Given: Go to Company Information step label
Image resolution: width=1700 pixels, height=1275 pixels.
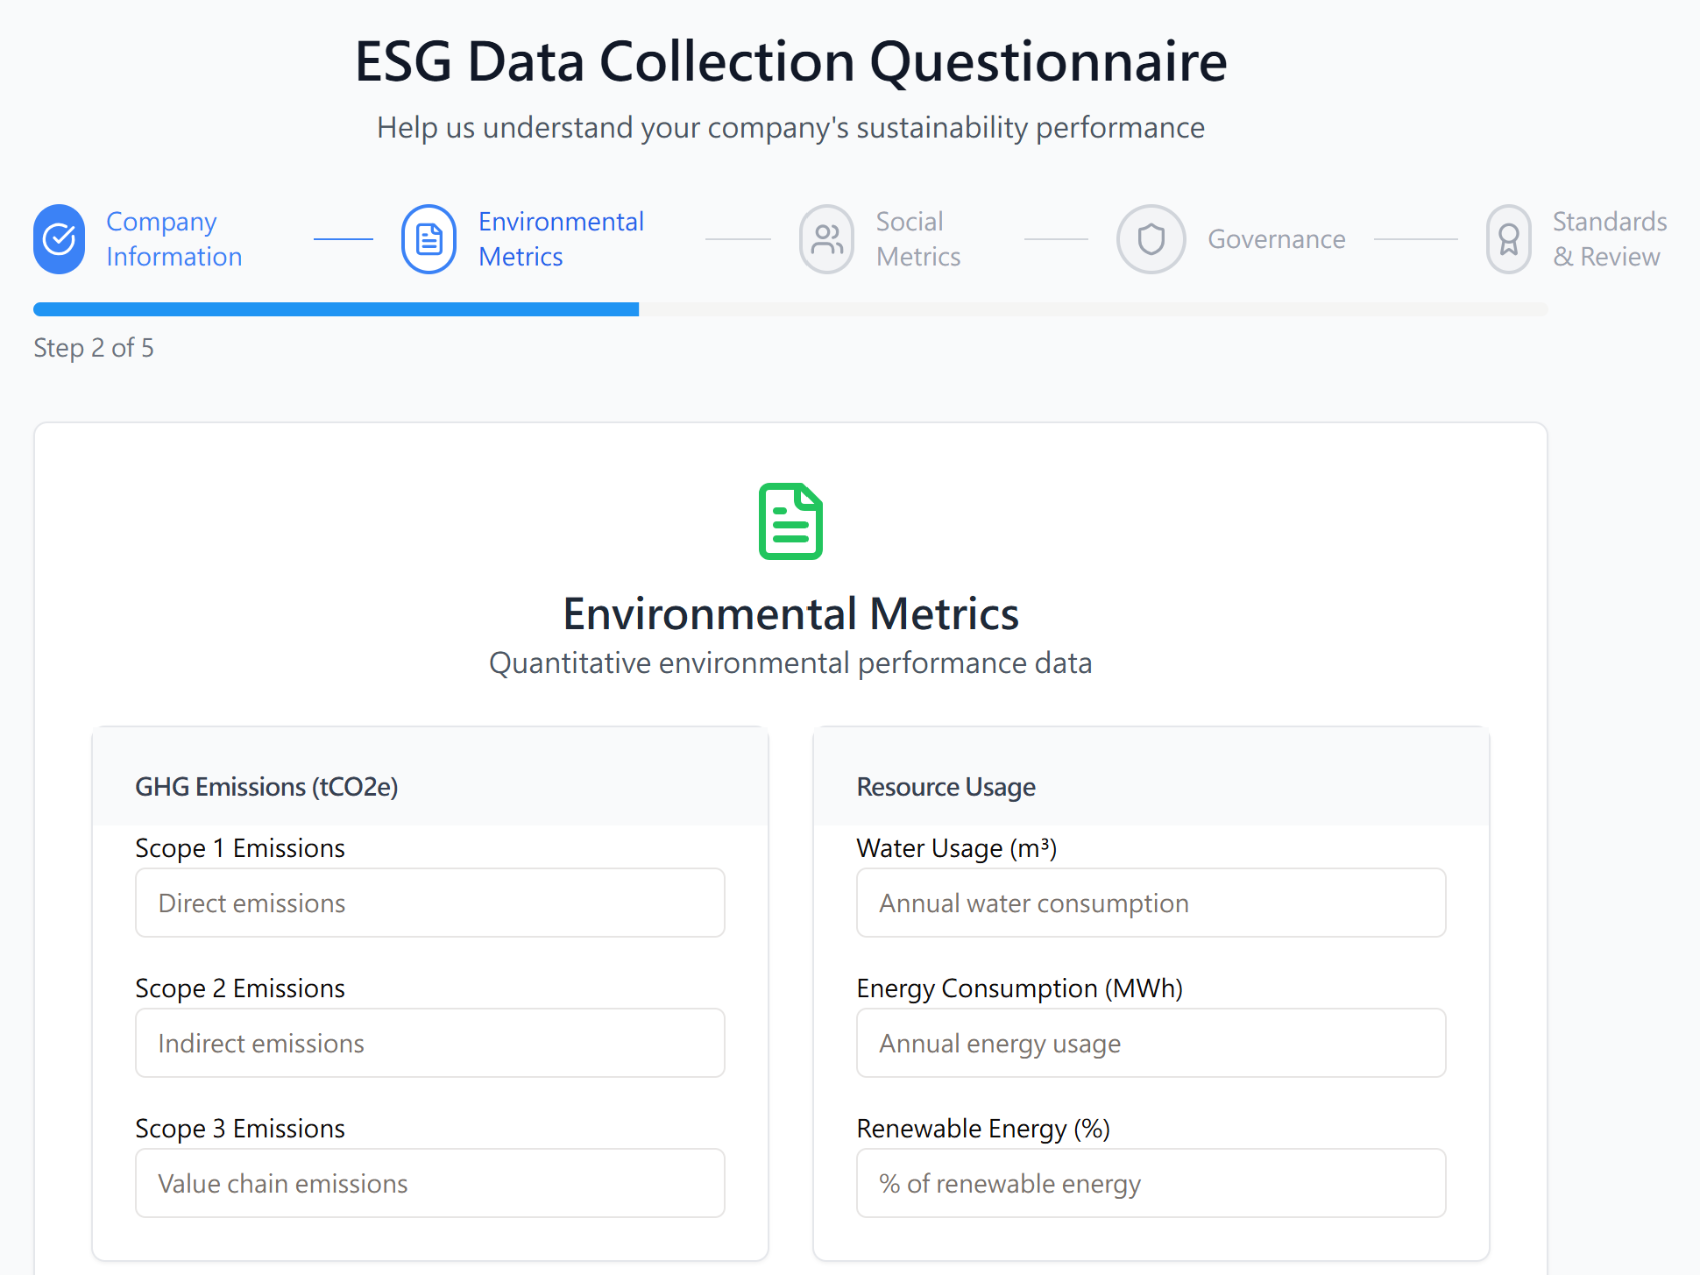Looking at the screenshot, I should pos(174,239).
